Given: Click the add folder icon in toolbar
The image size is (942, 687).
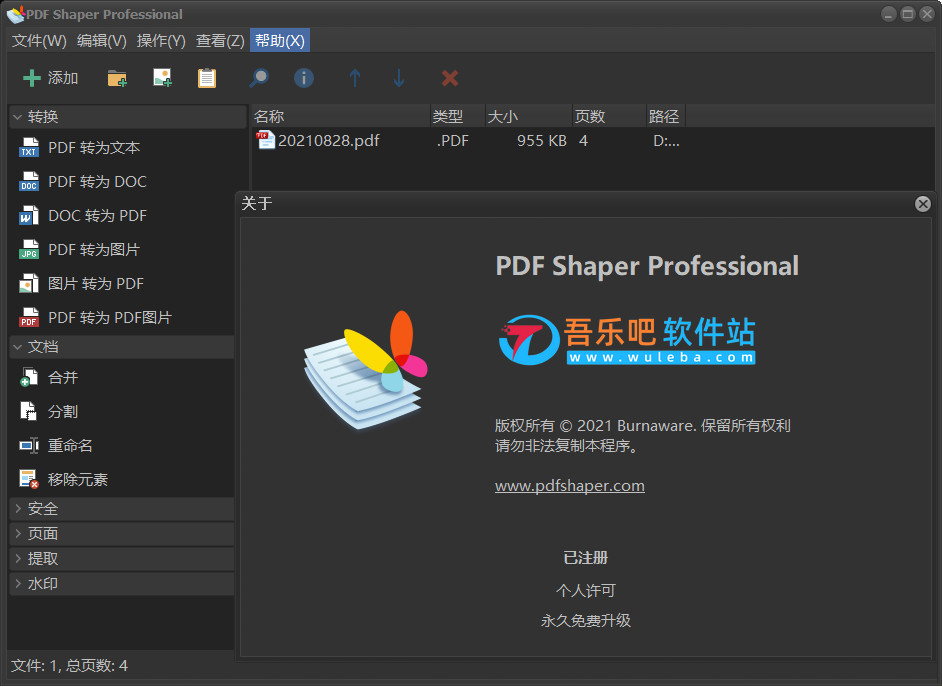Looking at the screenshot, I should tap(117, 78).
